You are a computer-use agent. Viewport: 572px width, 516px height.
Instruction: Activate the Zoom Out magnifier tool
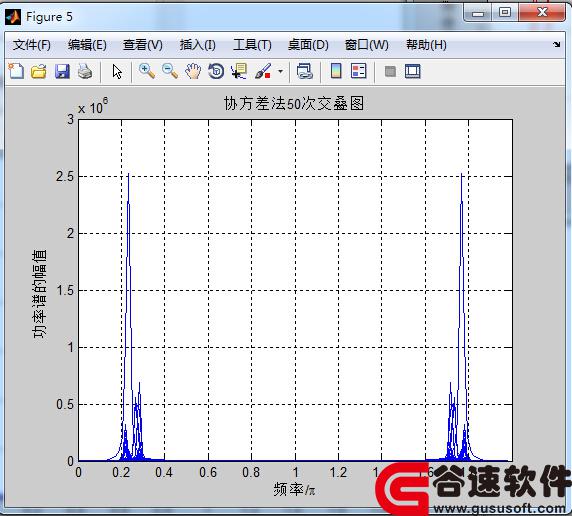170,71
